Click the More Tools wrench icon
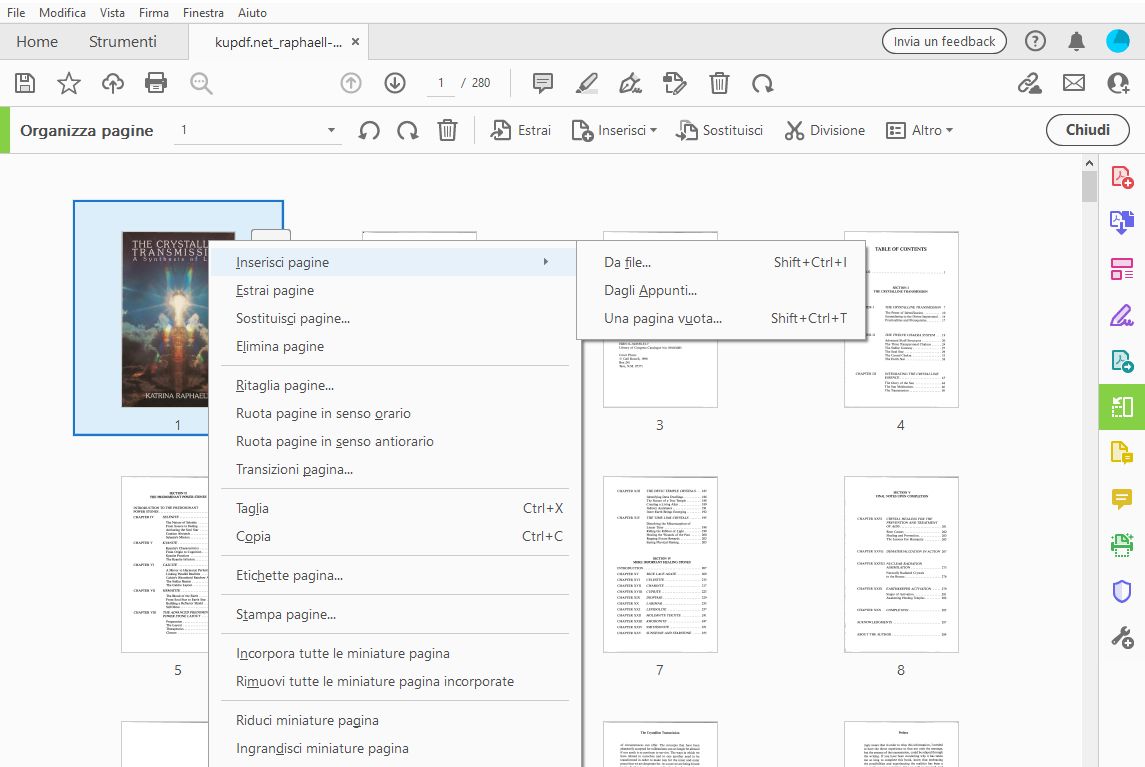1145x767 pixels. 1121,636
